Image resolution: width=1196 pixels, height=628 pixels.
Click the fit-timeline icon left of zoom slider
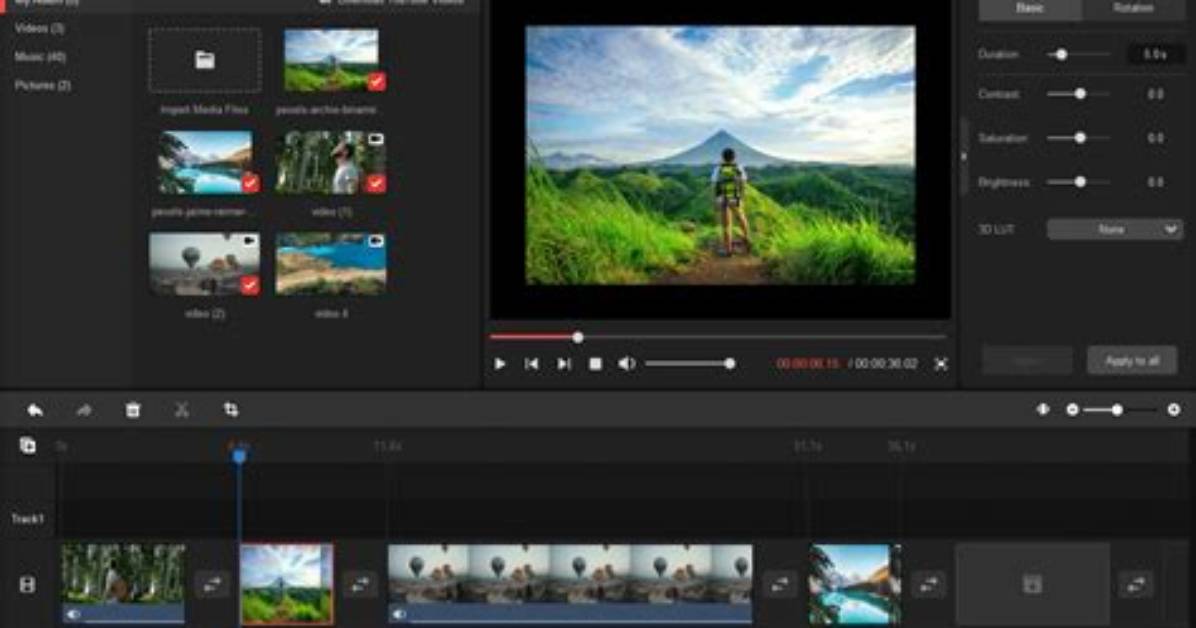[x=1043, y=410]
